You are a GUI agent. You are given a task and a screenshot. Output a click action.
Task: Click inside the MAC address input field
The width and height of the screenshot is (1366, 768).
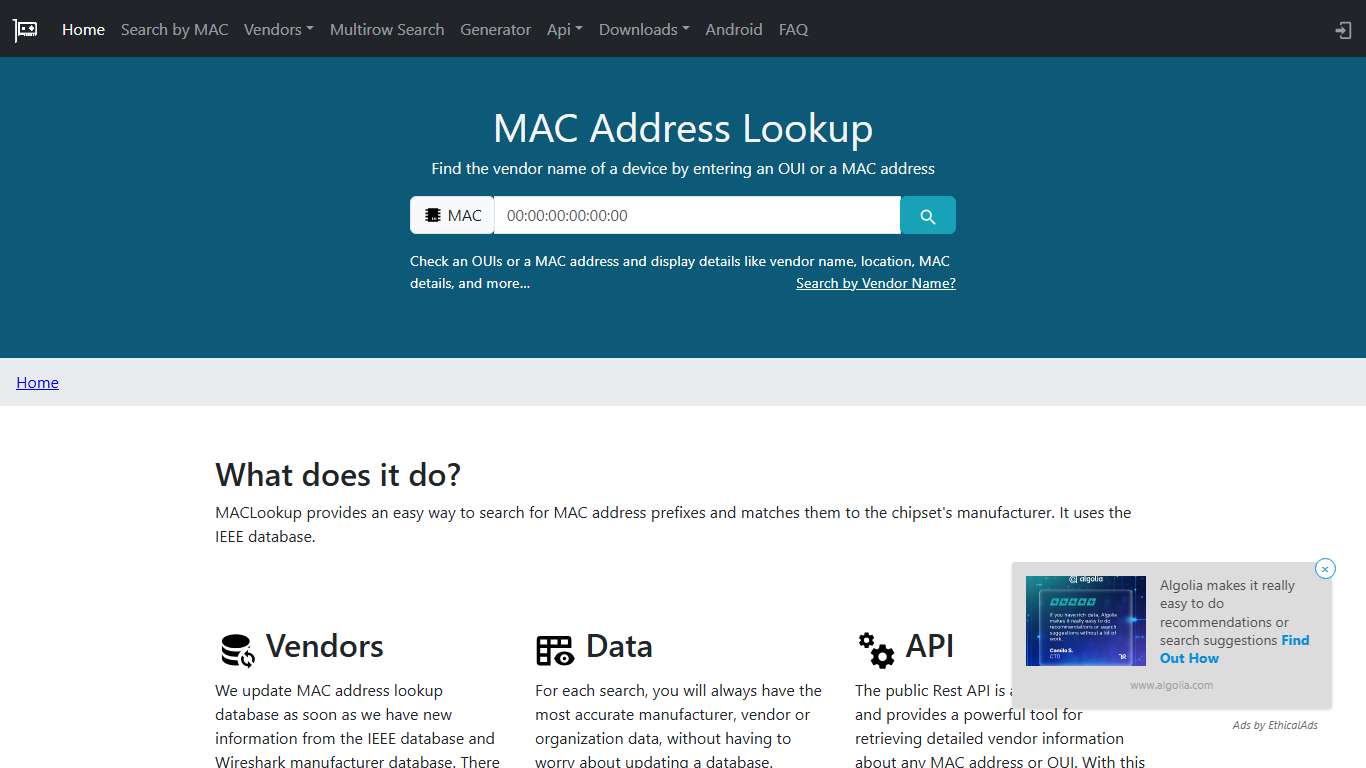[x=696, y=215]
